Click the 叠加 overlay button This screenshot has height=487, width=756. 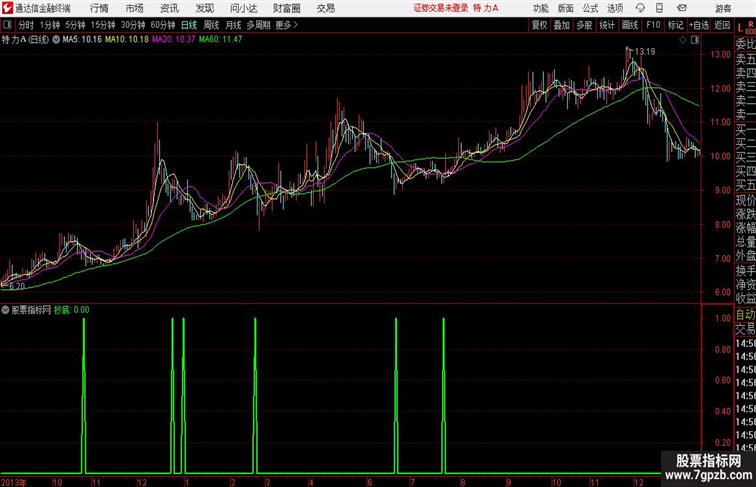562,25
